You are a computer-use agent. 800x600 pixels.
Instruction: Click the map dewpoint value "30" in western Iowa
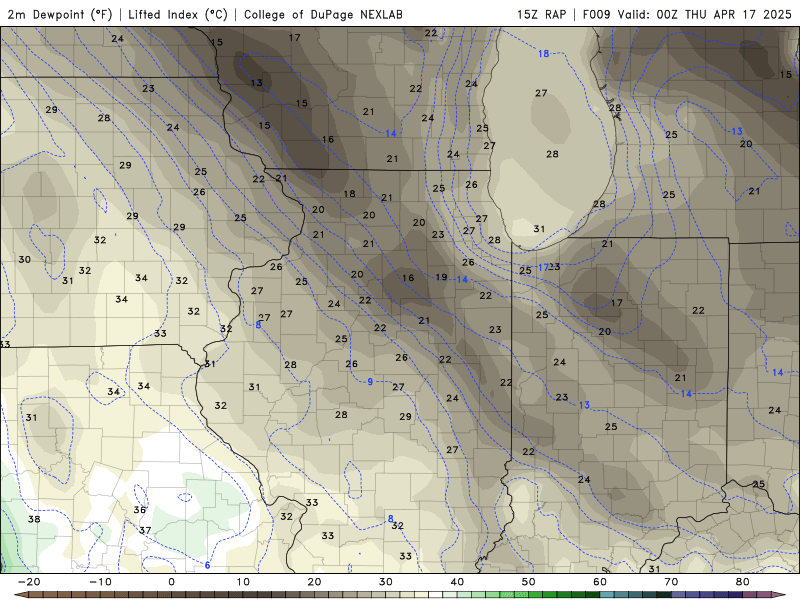click(x=24, y=260)
